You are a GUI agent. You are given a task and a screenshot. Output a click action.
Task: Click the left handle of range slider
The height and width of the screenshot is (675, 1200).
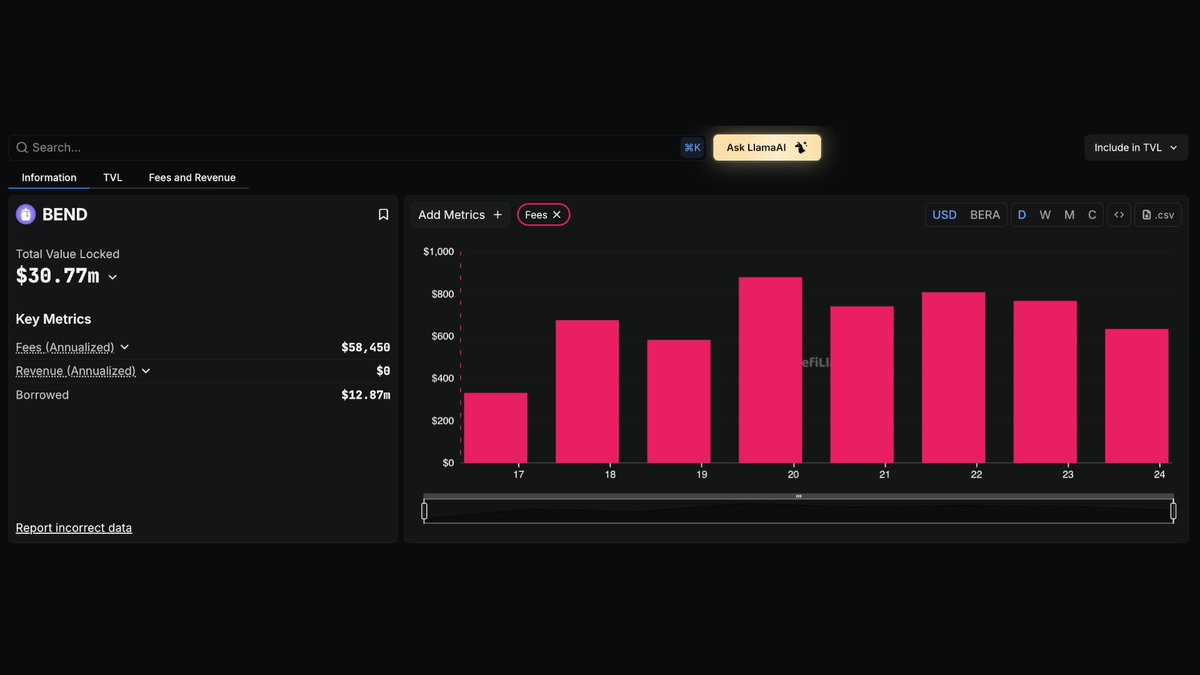(424, 511)
